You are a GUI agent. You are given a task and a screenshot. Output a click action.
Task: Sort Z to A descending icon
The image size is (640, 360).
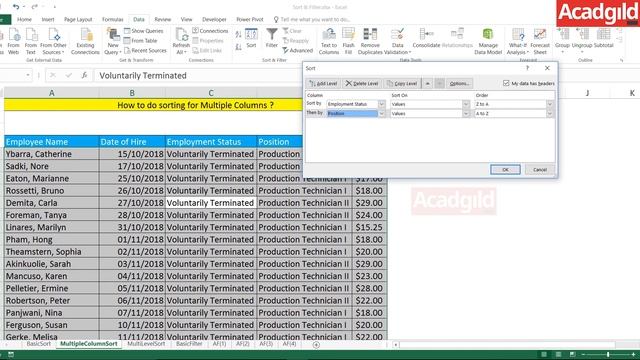238,47
